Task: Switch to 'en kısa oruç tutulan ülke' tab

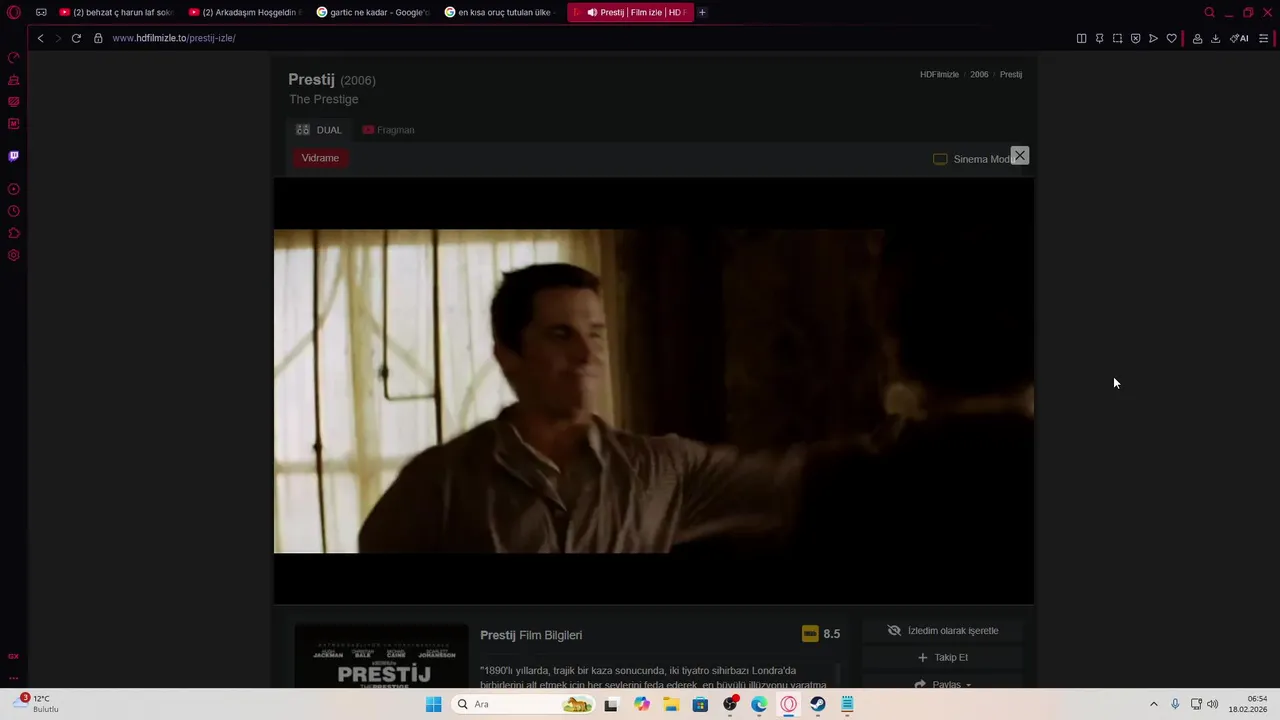Action: (502, 12)
